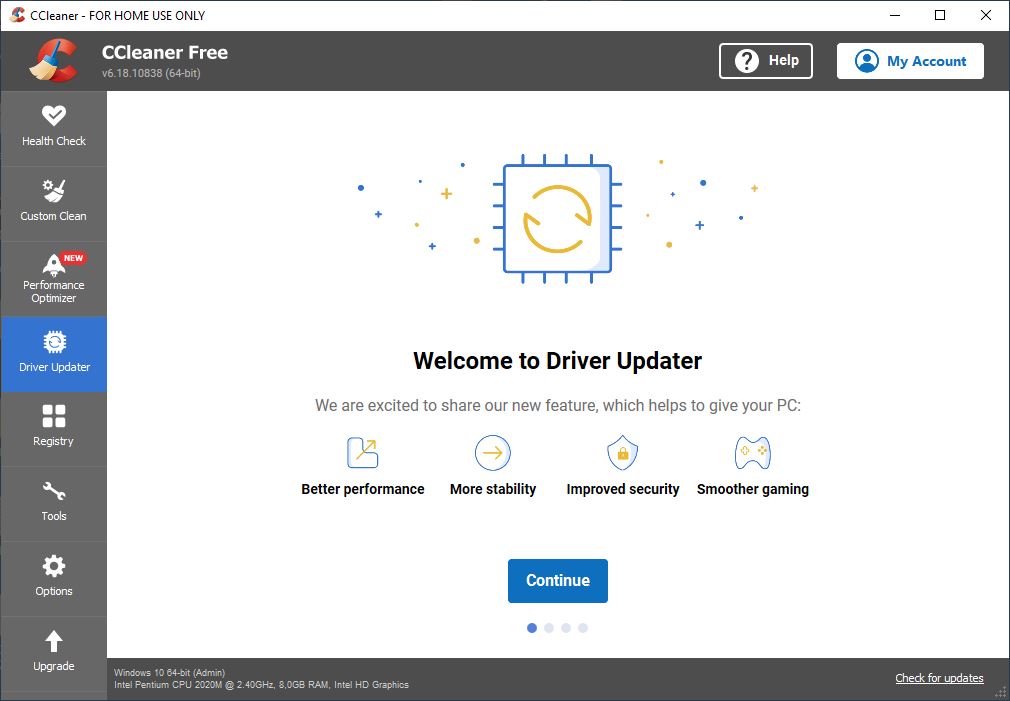Click the 'CCleaner Free' title text
The width and height of the screenshot is (1010, 701).
click(x=165, y=52)
